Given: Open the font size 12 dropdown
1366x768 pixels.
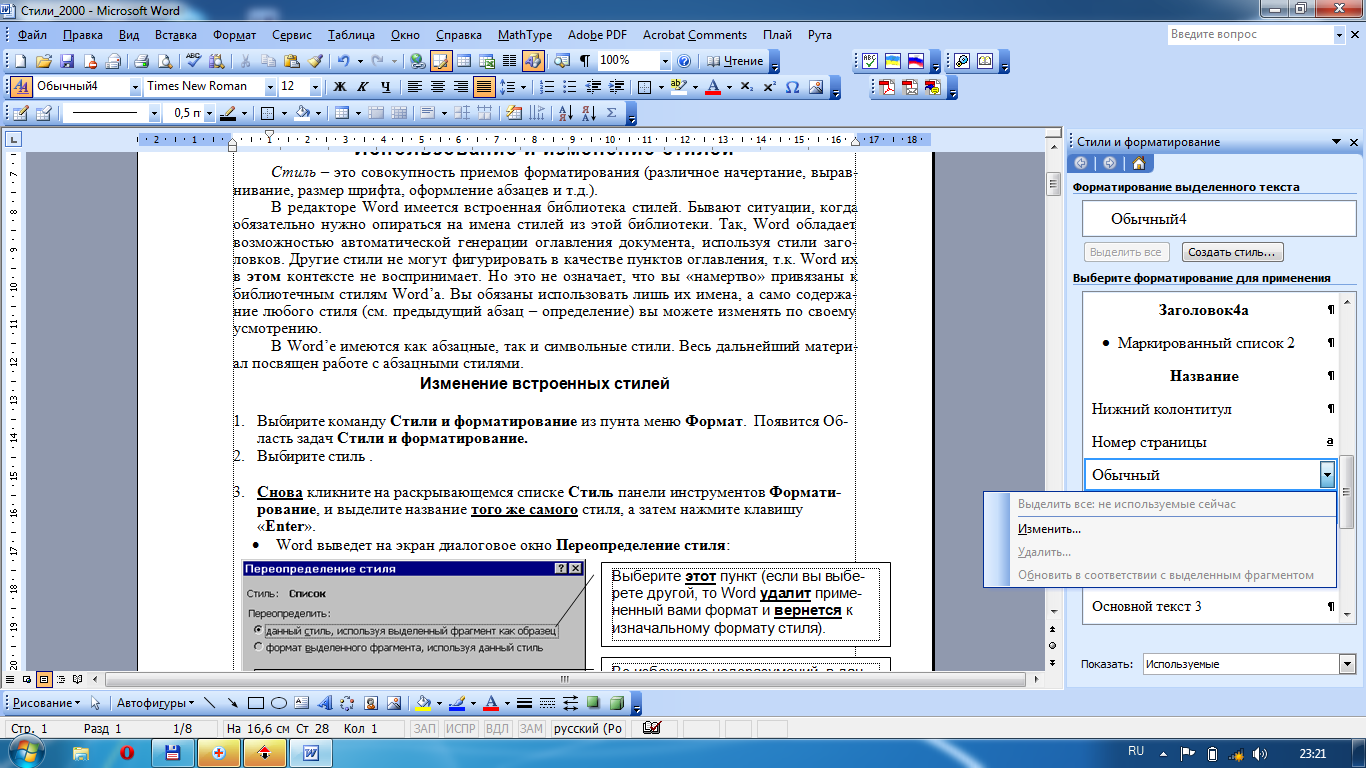Looking at the screenshot, I should point(316,87).
